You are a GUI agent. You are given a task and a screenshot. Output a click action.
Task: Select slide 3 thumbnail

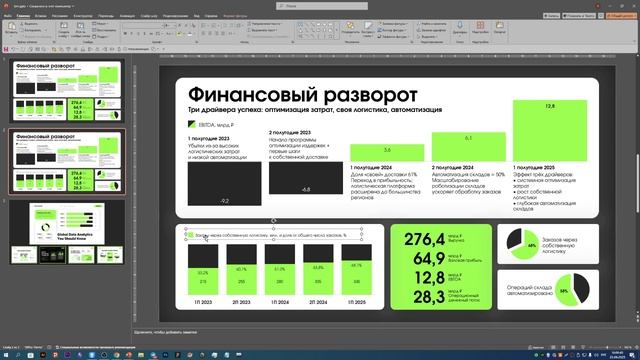[67, 232]
